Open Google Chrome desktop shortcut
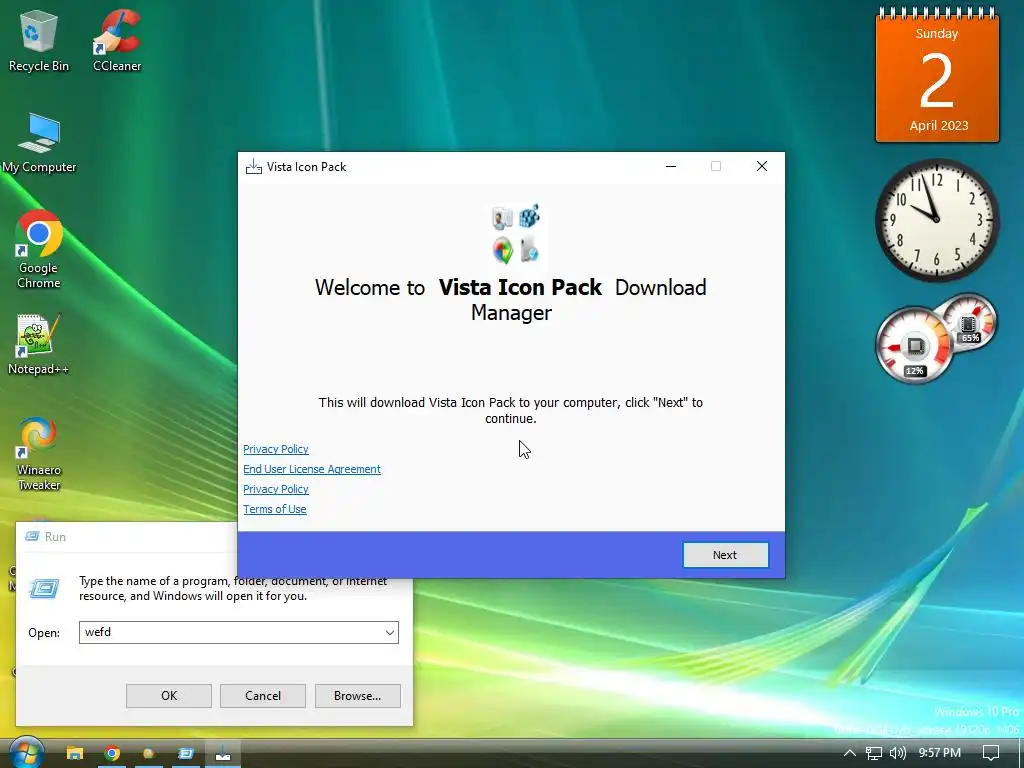This screenshot has height=768, width=1024. tap(39, 249)
